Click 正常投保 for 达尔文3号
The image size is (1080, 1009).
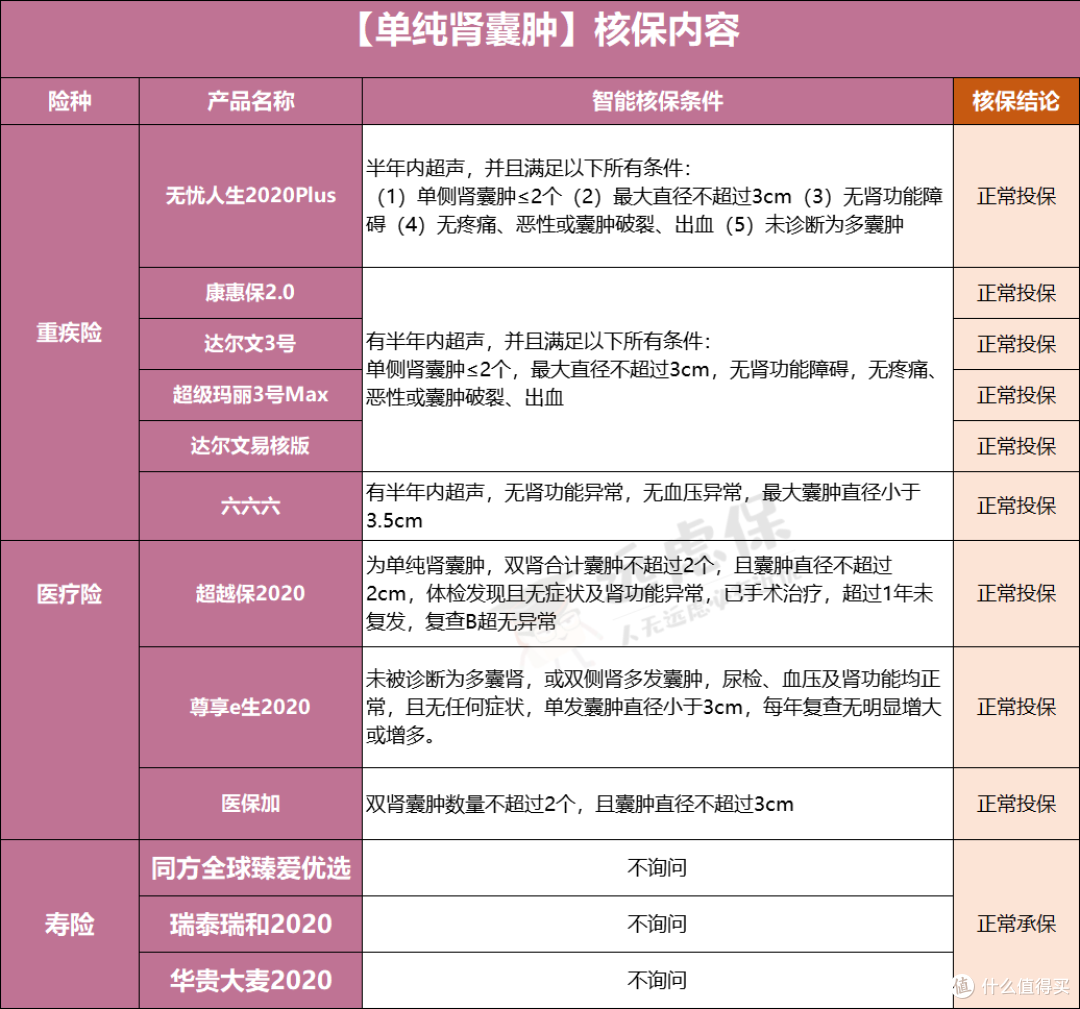pyautogui.click(x=1016, y=344)
